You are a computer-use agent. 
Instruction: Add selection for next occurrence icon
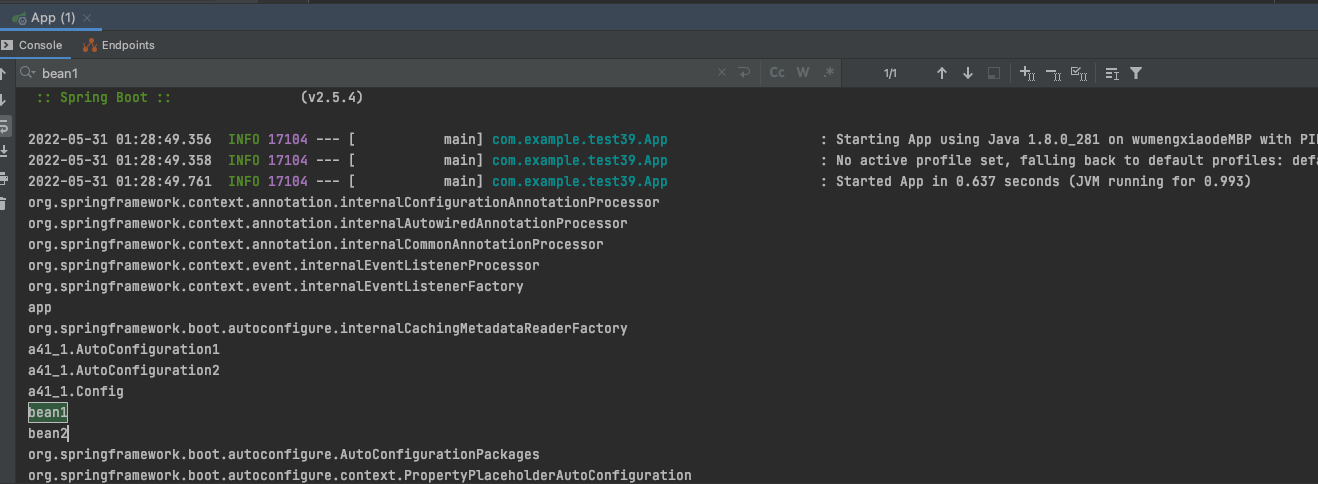click(x=1027, y=73)
